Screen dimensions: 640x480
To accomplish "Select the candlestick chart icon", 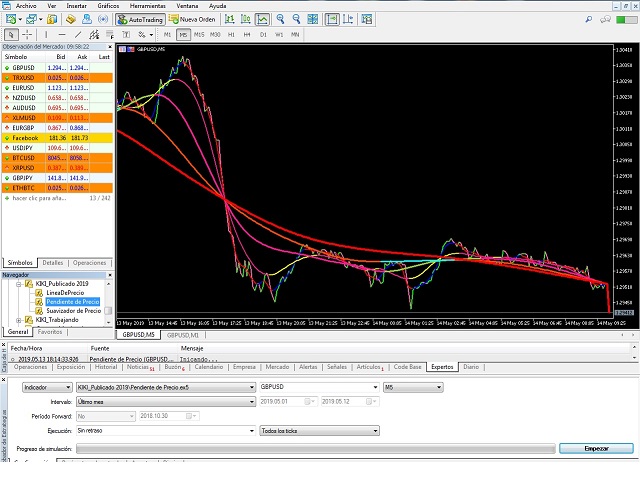I will 244,19.
